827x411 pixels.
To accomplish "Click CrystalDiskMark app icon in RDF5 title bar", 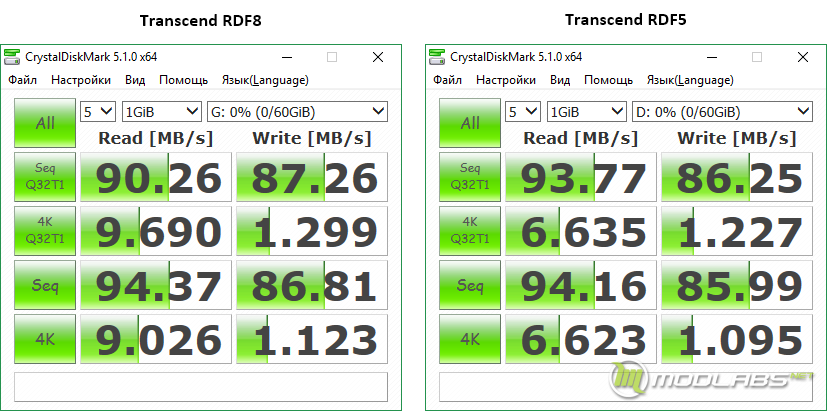I will pyautogui.click(x=437, y=57).
